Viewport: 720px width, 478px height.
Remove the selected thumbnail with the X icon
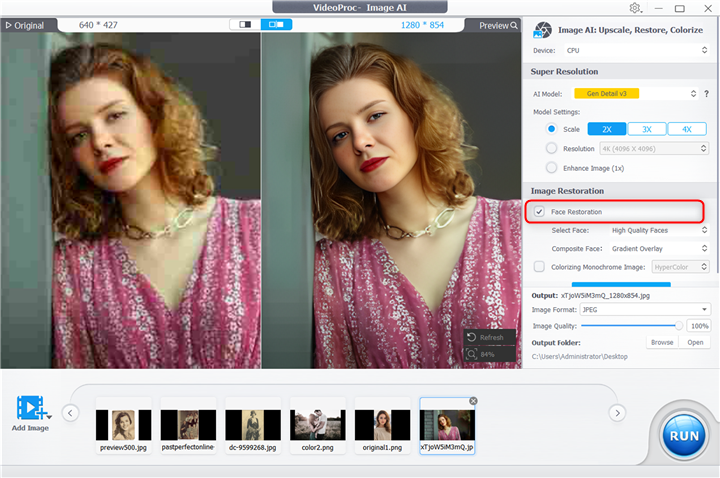tap(473, 401)
